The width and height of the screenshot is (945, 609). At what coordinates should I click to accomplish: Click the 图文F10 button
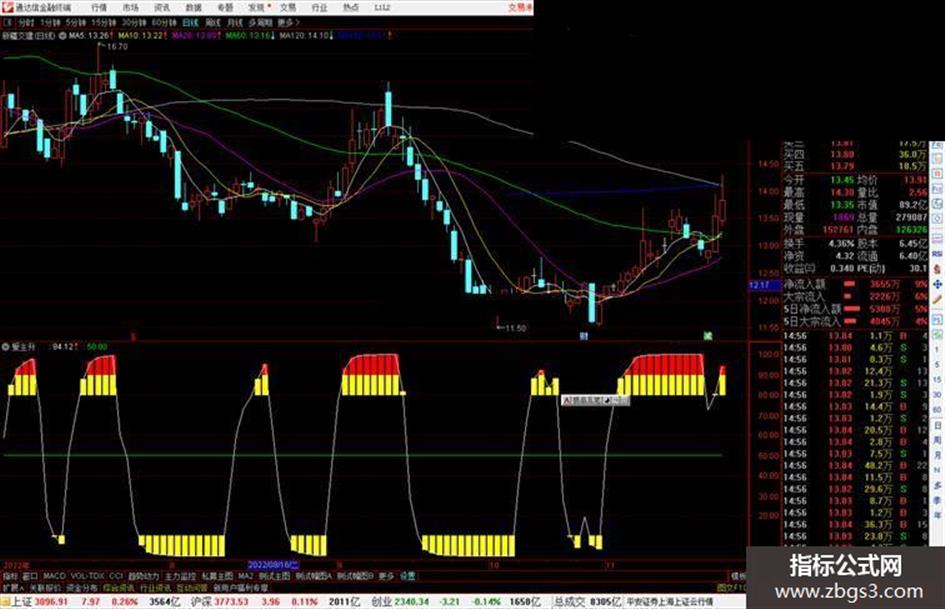pos(732,587)
